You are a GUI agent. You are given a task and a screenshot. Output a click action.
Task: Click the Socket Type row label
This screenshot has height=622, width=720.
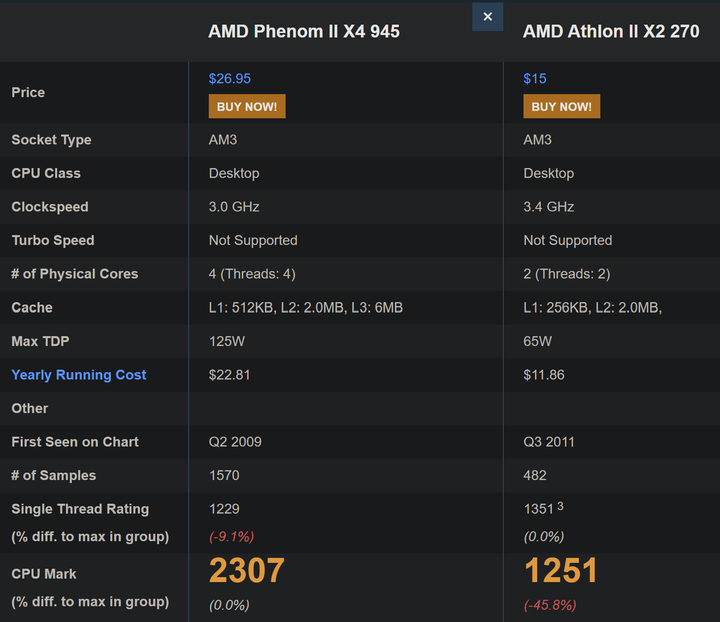[x=51, y=140]
